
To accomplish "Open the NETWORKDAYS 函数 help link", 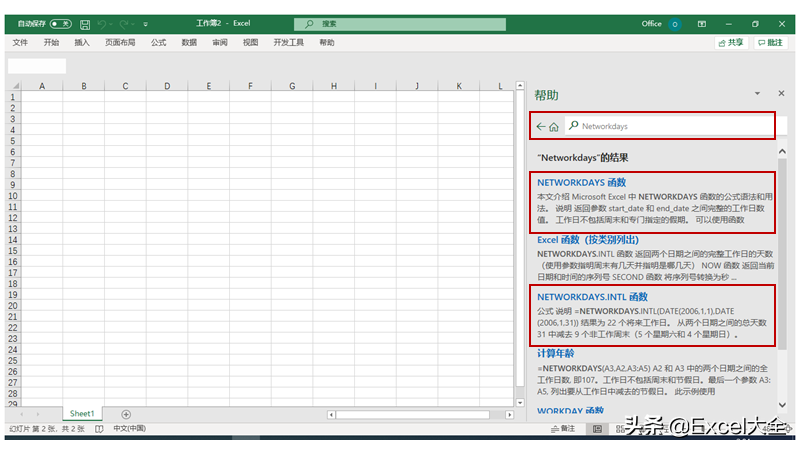I will click(x=581, y=182).
